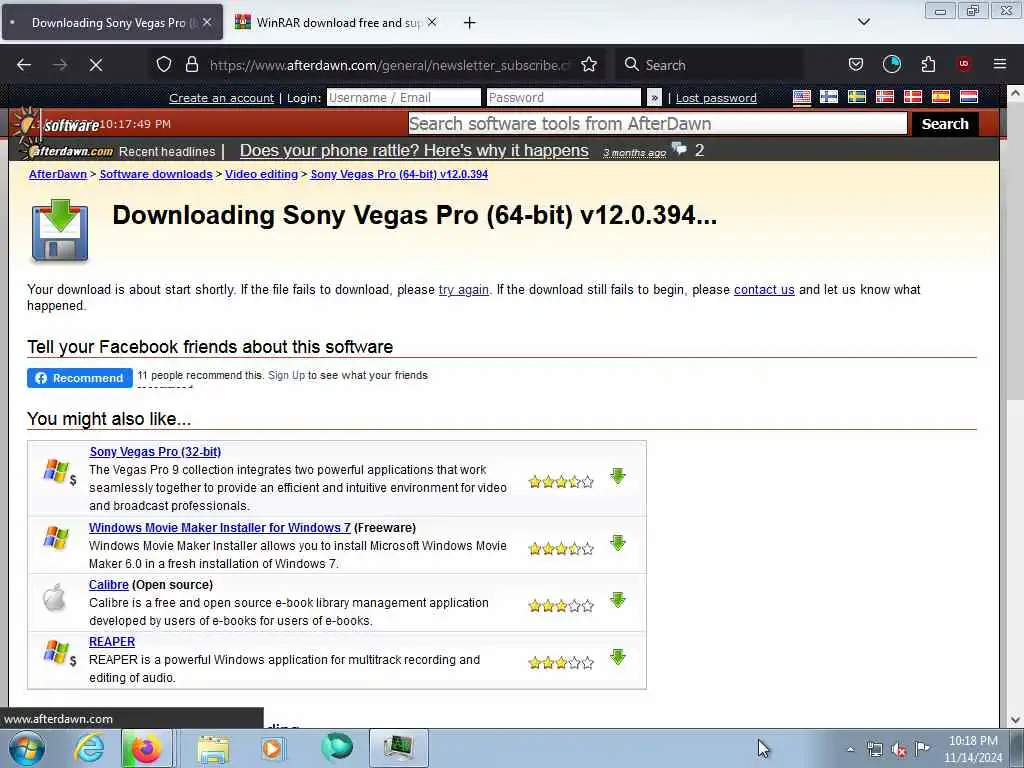Open the headline comments bubble icon
1024x768 pixels.
679,149
